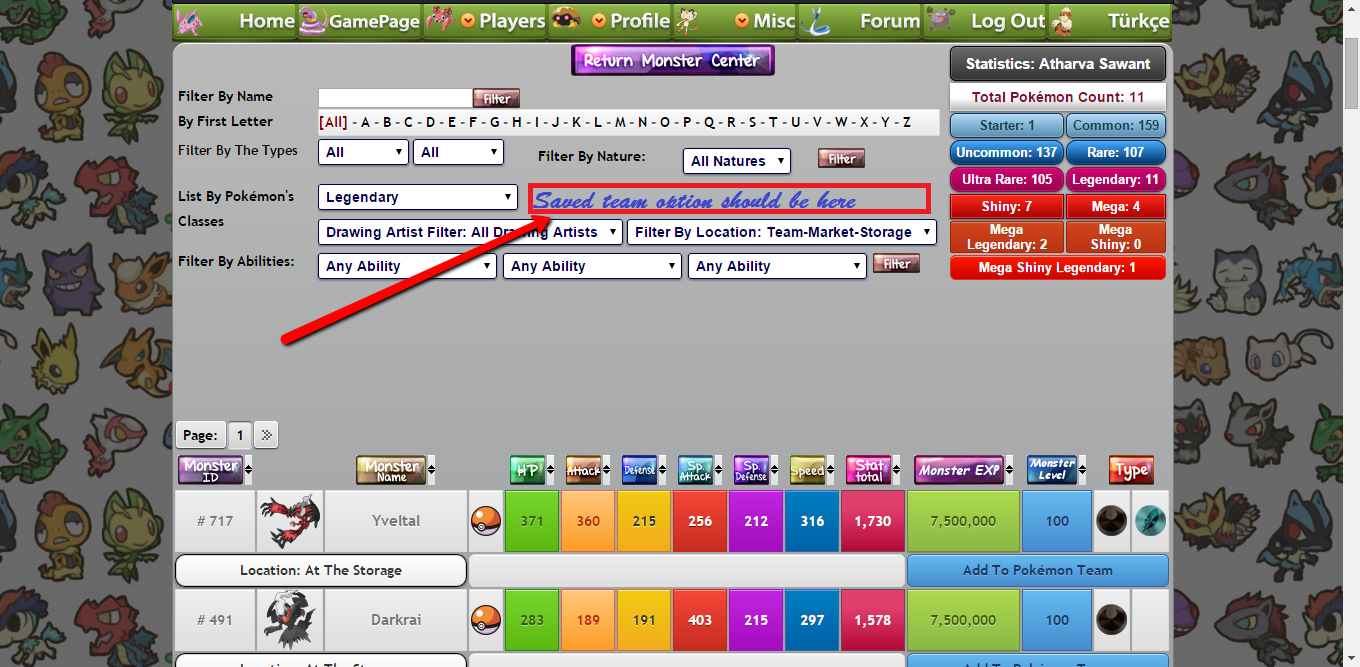Click Add To Pokémon Team for Yveltal
This screenshot has width=1360, height=667.
[x=1037, y=570]
